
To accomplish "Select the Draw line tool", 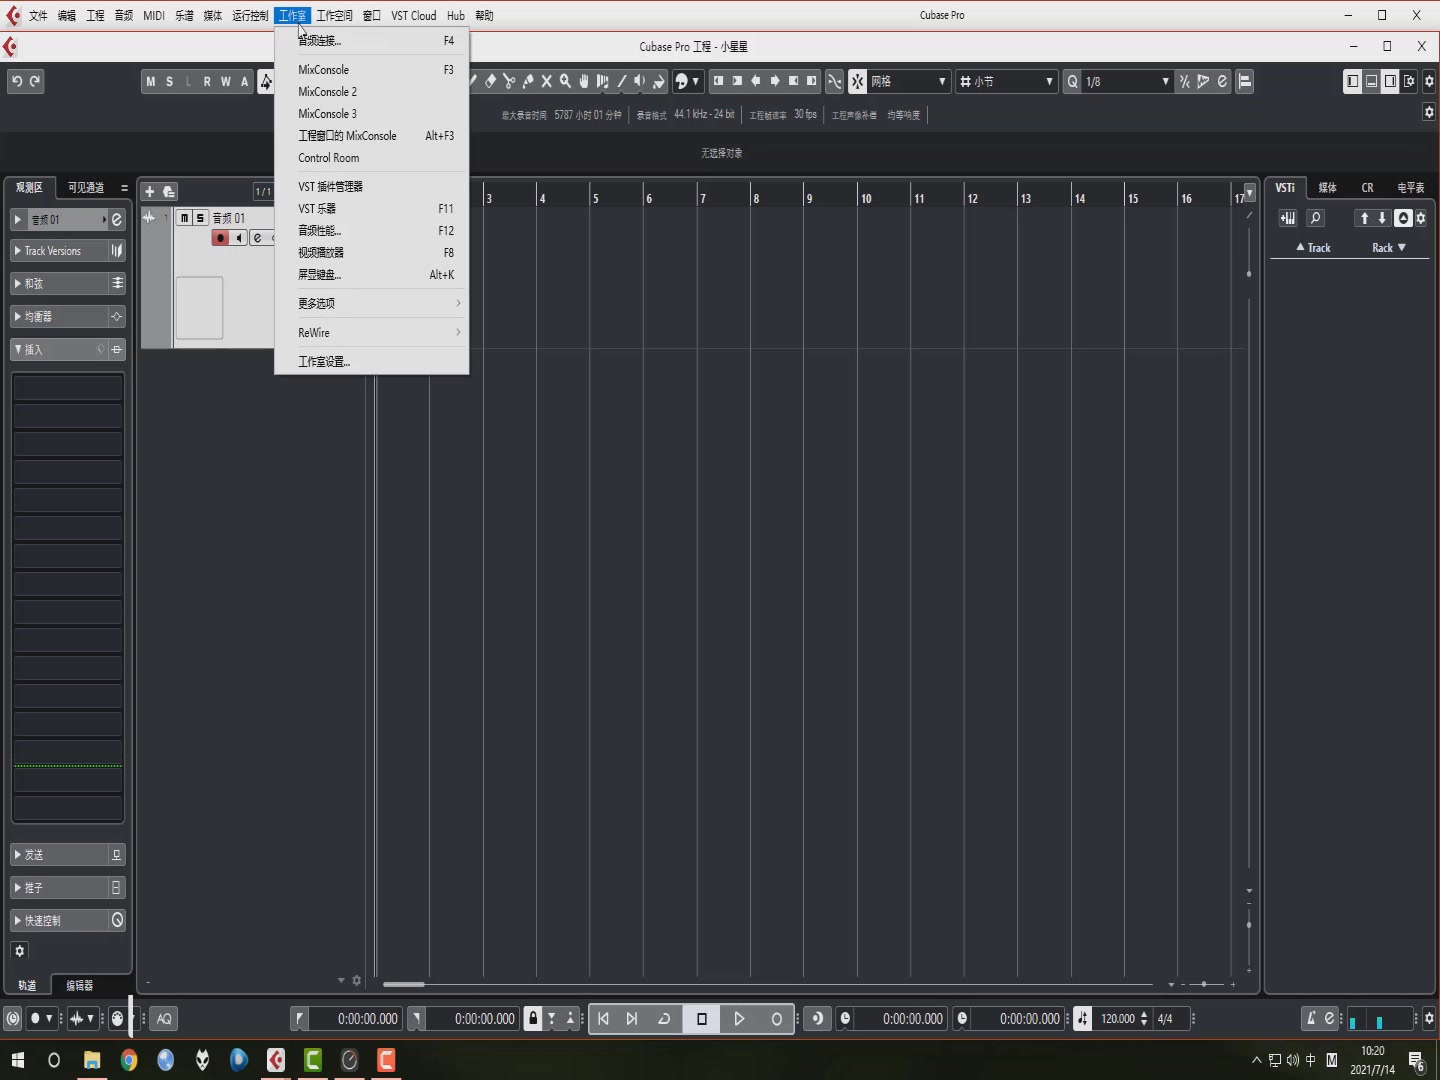I will 622,82.
